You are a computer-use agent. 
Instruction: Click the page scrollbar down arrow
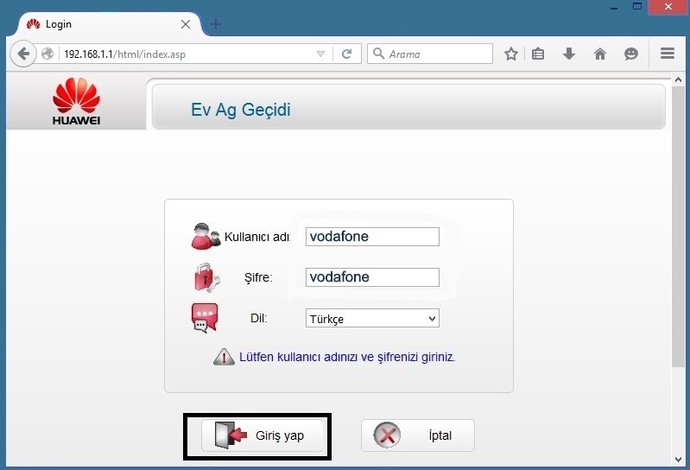pyautogui.click(x=678, y=459)
